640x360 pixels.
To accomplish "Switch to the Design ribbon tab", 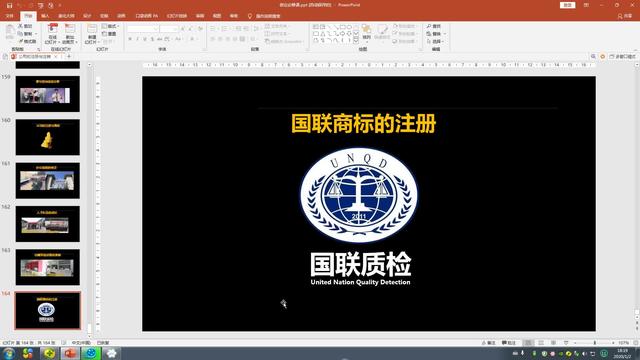I will [87, 16].
